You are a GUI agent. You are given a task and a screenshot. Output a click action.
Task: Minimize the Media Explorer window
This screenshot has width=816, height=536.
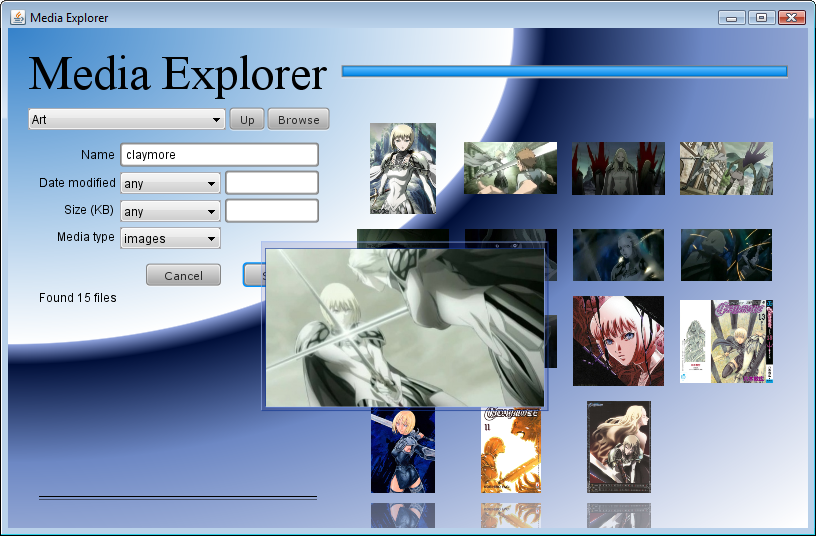732,18
